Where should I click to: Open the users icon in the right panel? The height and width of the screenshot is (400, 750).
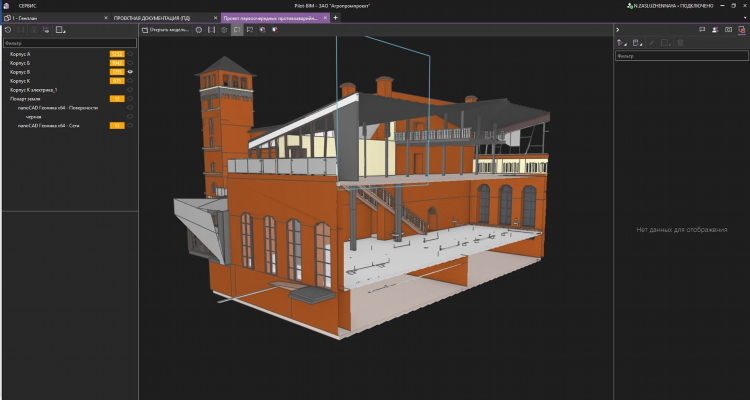coord(715,29)
